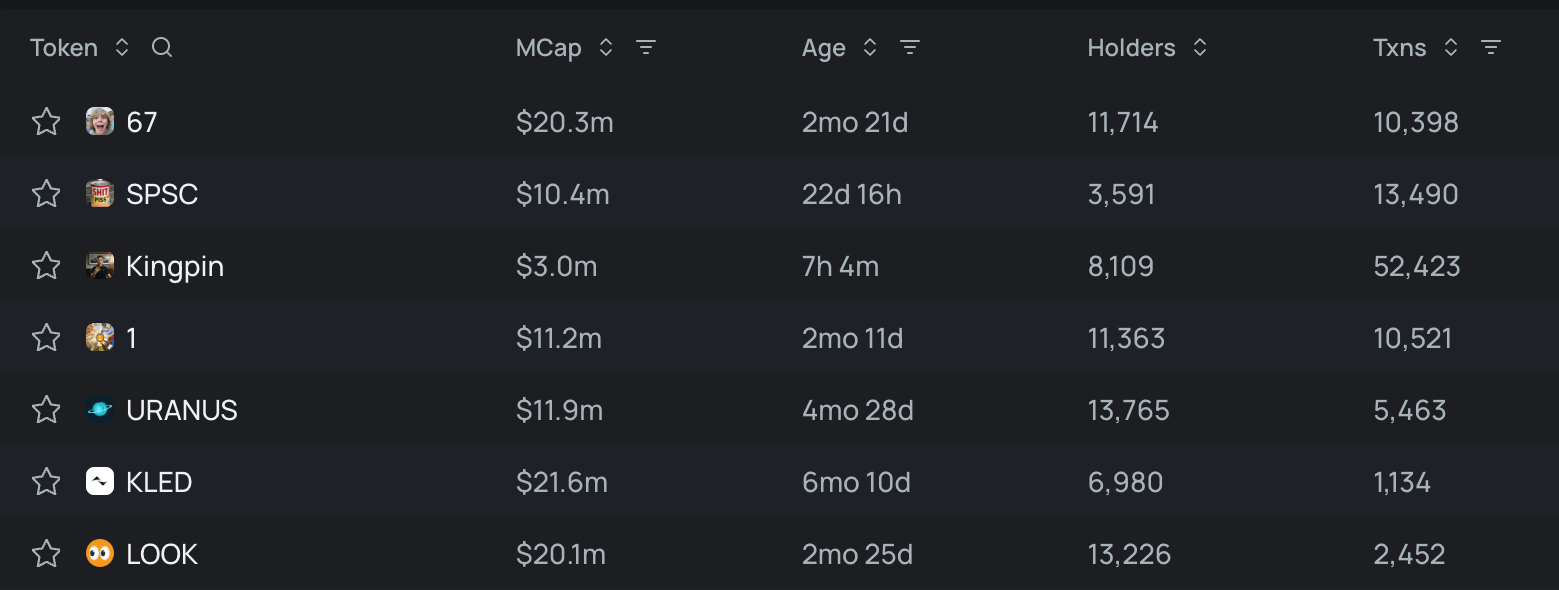Star the 67 token as favorite
Image resolution: width=1559 pixels, height=590 pixels.
(x=46, y=122)
